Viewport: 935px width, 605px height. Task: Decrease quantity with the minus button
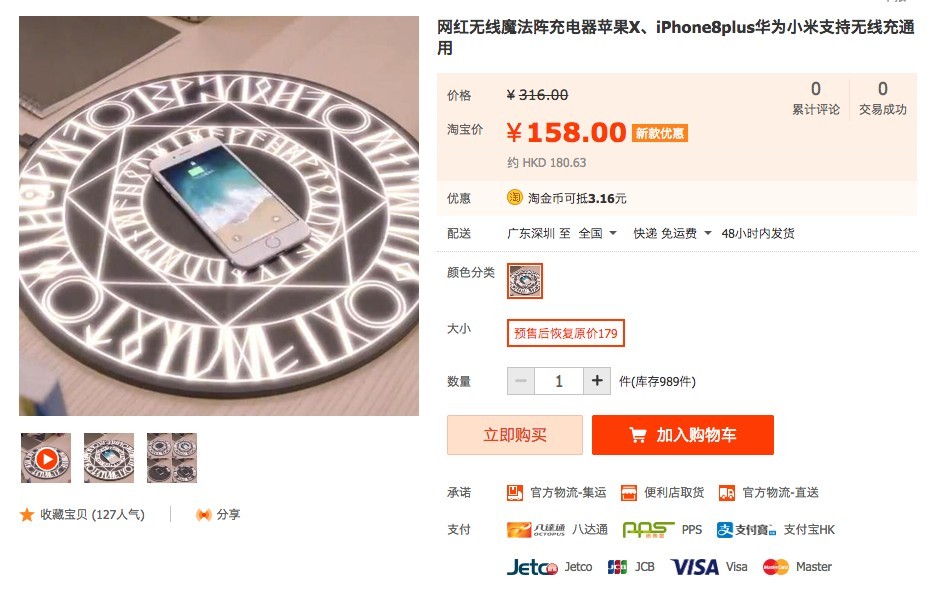point(521,381)
